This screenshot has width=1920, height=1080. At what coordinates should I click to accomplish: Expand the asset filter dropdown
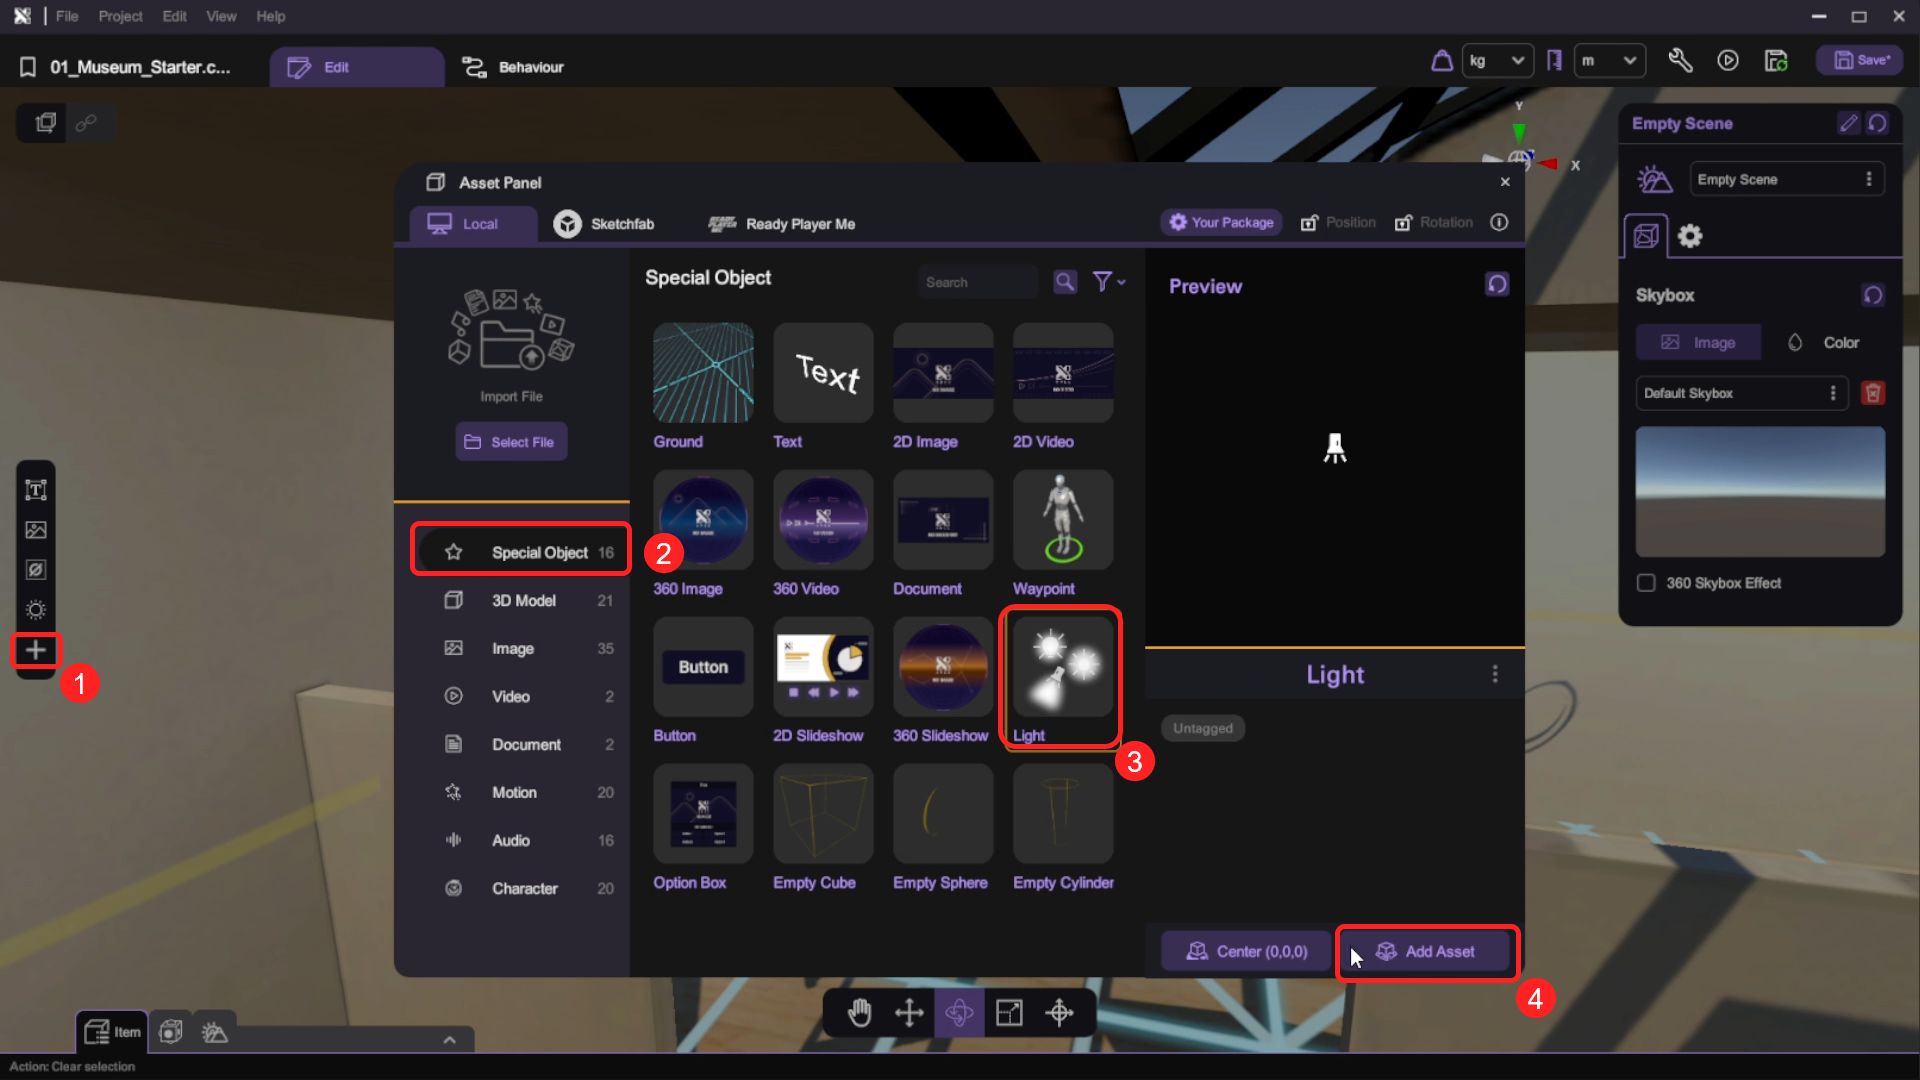coord(1108,282)
